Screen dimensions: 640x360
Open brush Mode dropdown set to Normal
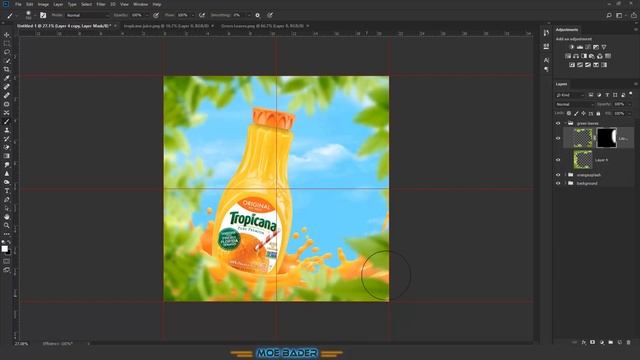click(x=88, y=15)
